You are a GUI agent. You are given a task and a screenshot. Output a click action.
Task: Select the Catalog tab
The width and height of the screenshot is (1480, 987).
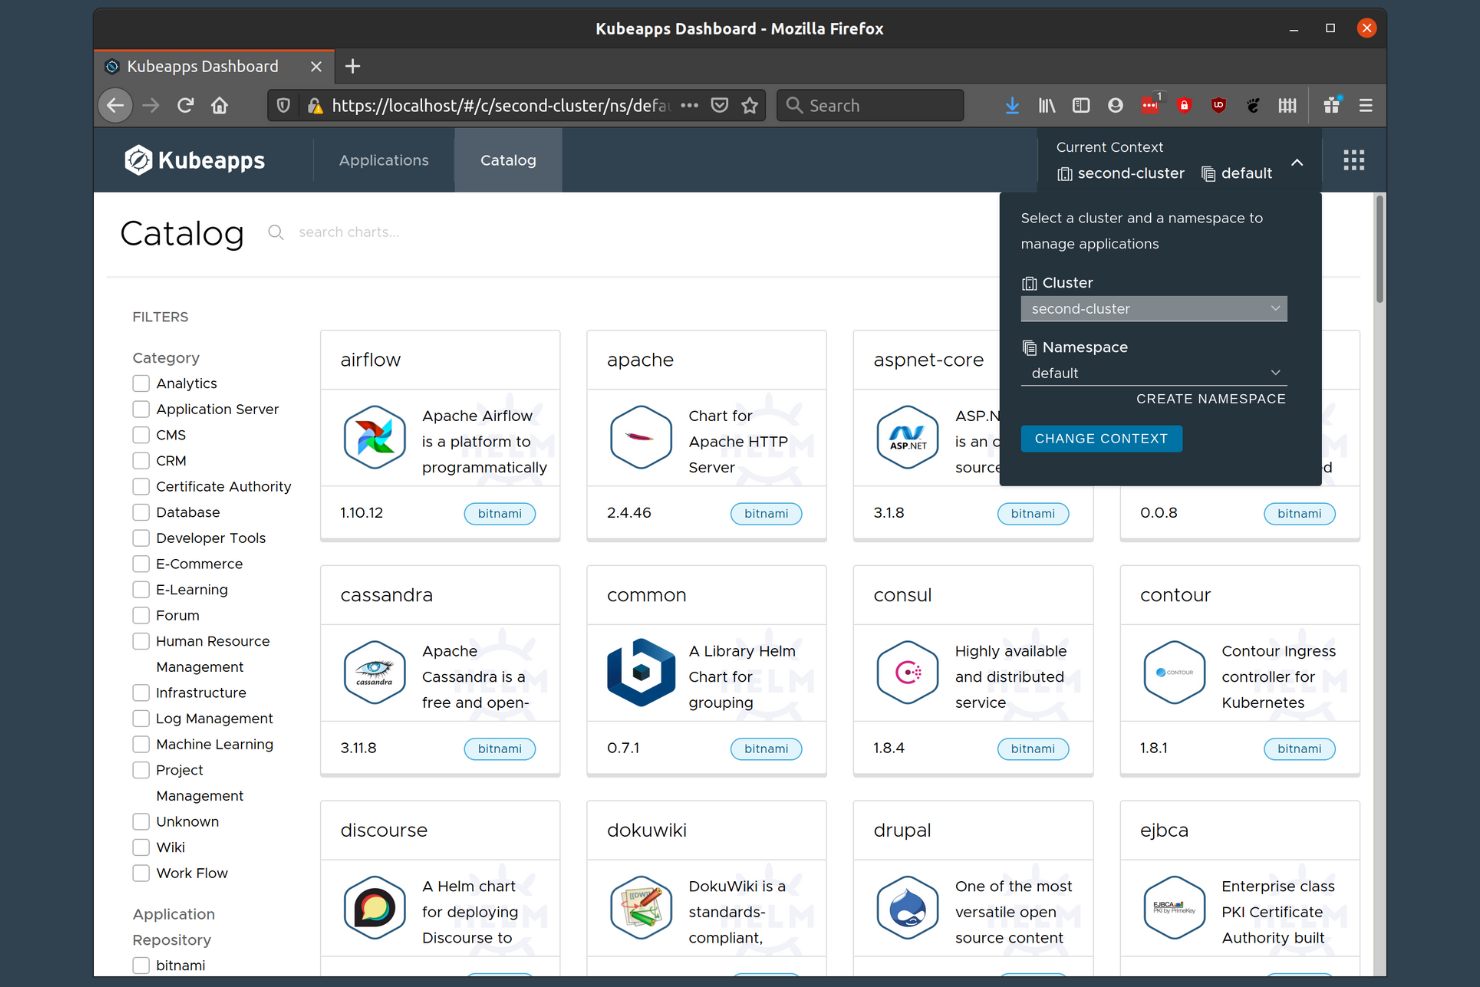[x=508, y=160]
